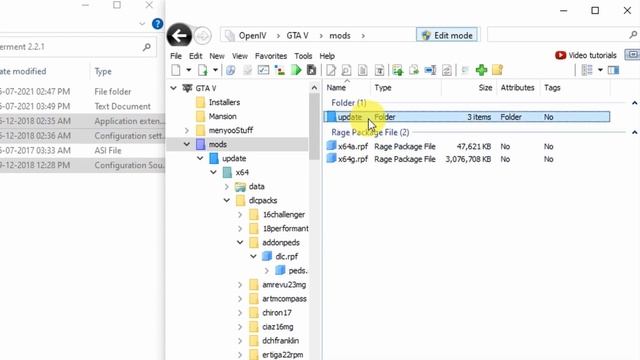Open the File menu
Viewport: 640px width, 360px height.
(176, 56)
